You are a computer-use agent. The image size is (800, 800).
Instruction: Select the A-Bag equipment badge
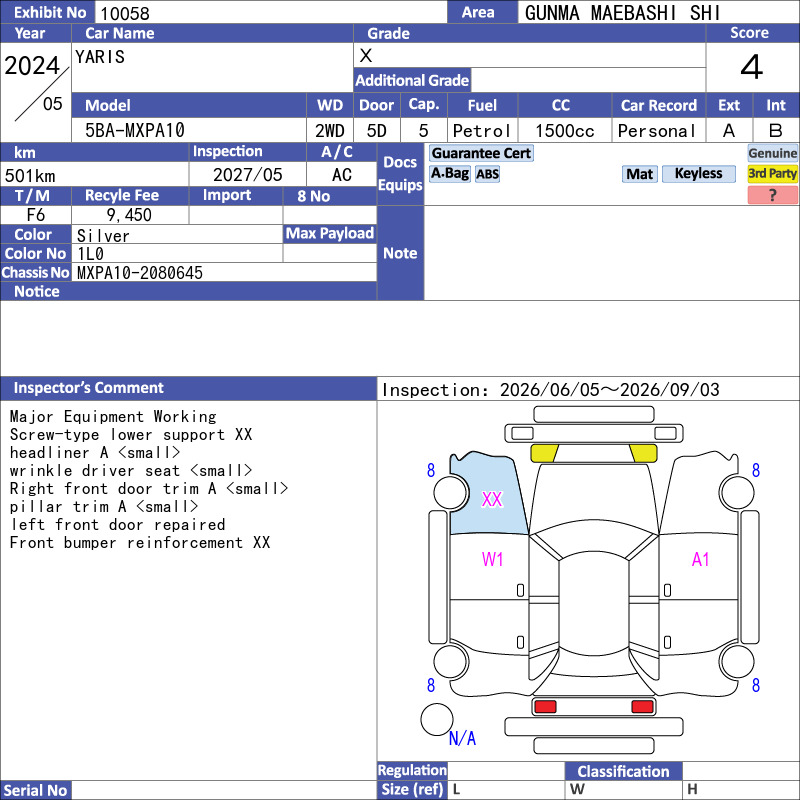pyautogui.click(x=449, y=173)
